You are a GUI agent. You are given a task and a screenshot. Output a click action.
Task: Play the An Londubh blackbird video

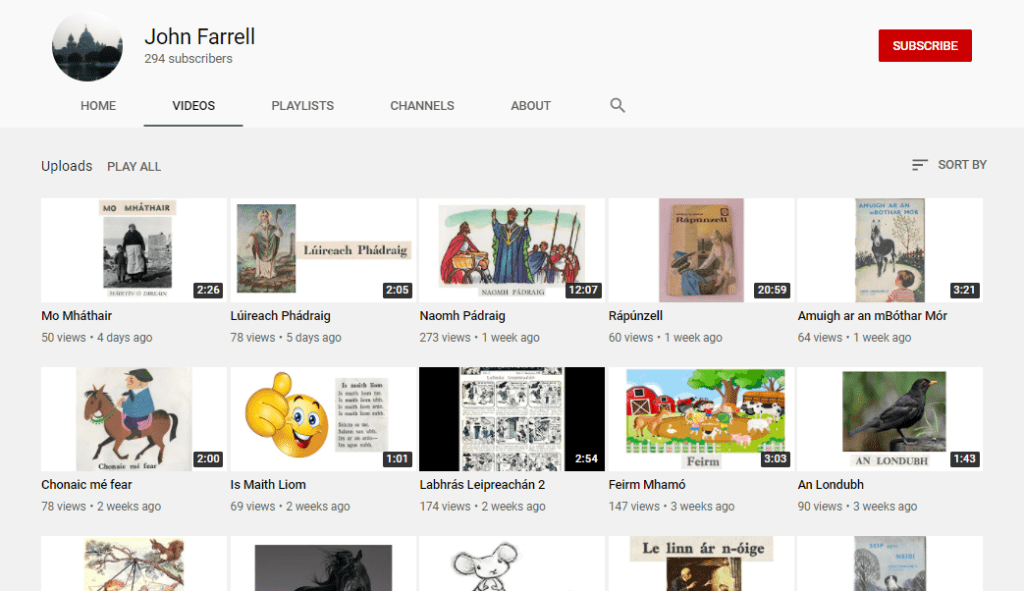tap(890, 419)
